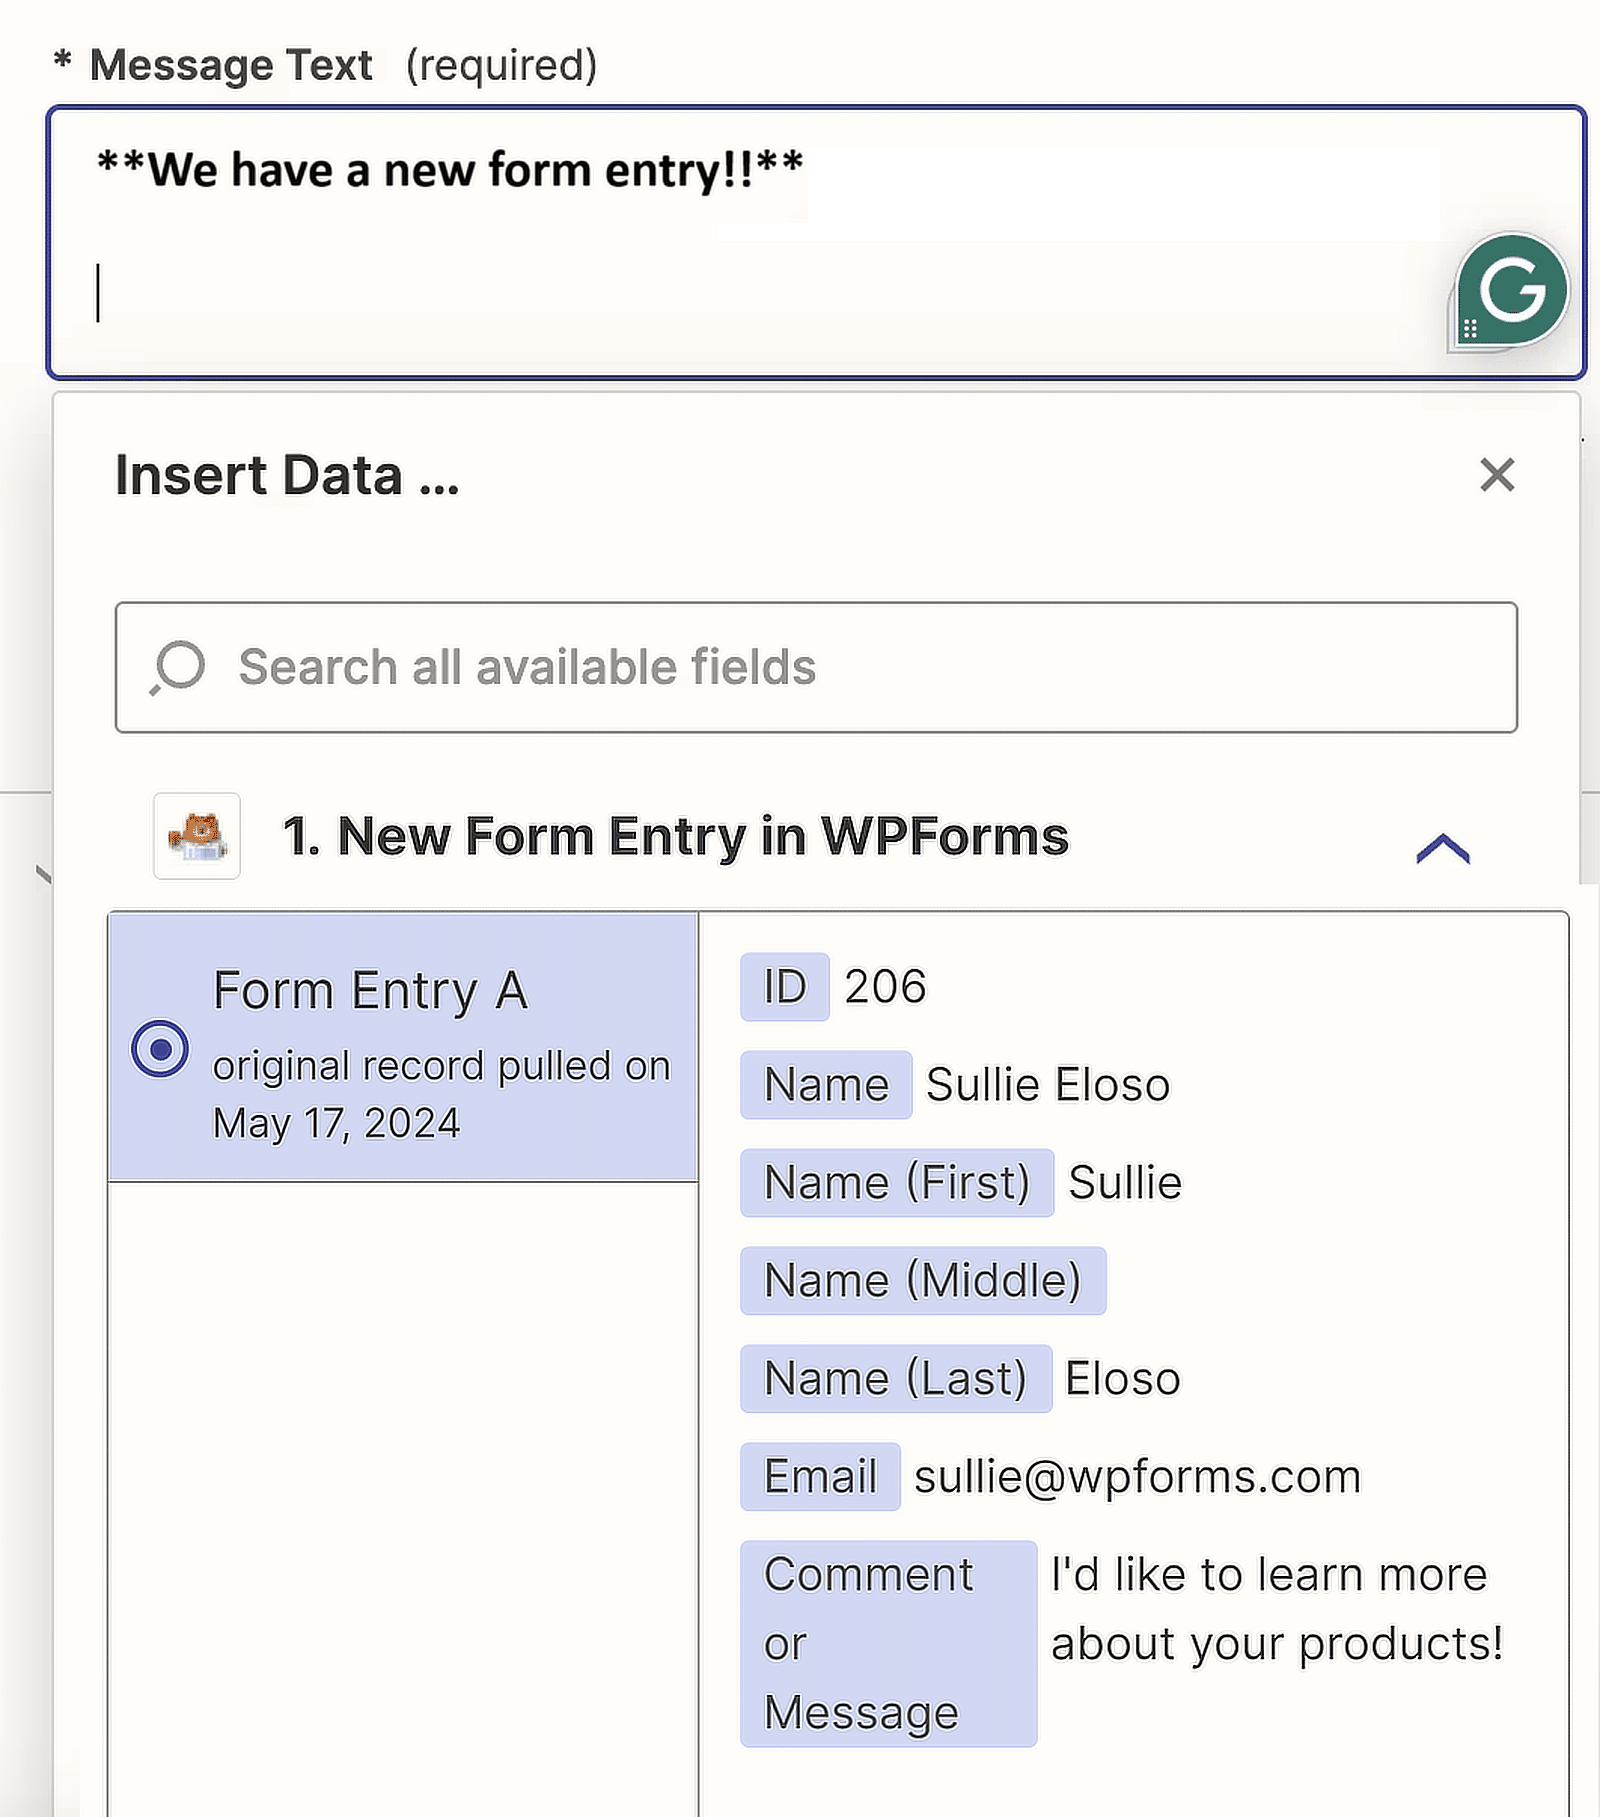
Task: Close the Insert Data panel
Action: (x=1497, y=475)
